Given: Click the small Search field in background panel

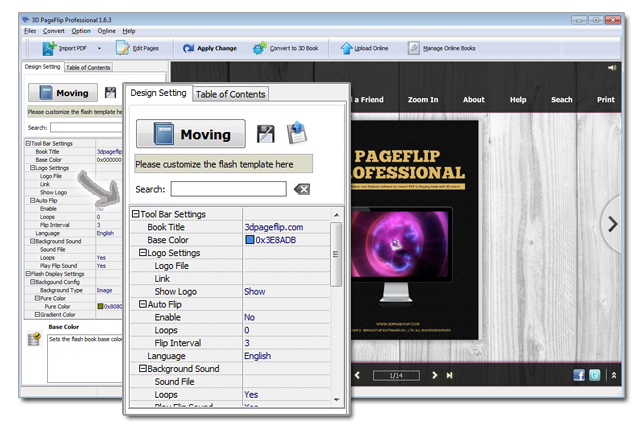Looking at the screenshot, I should point(87,128).
